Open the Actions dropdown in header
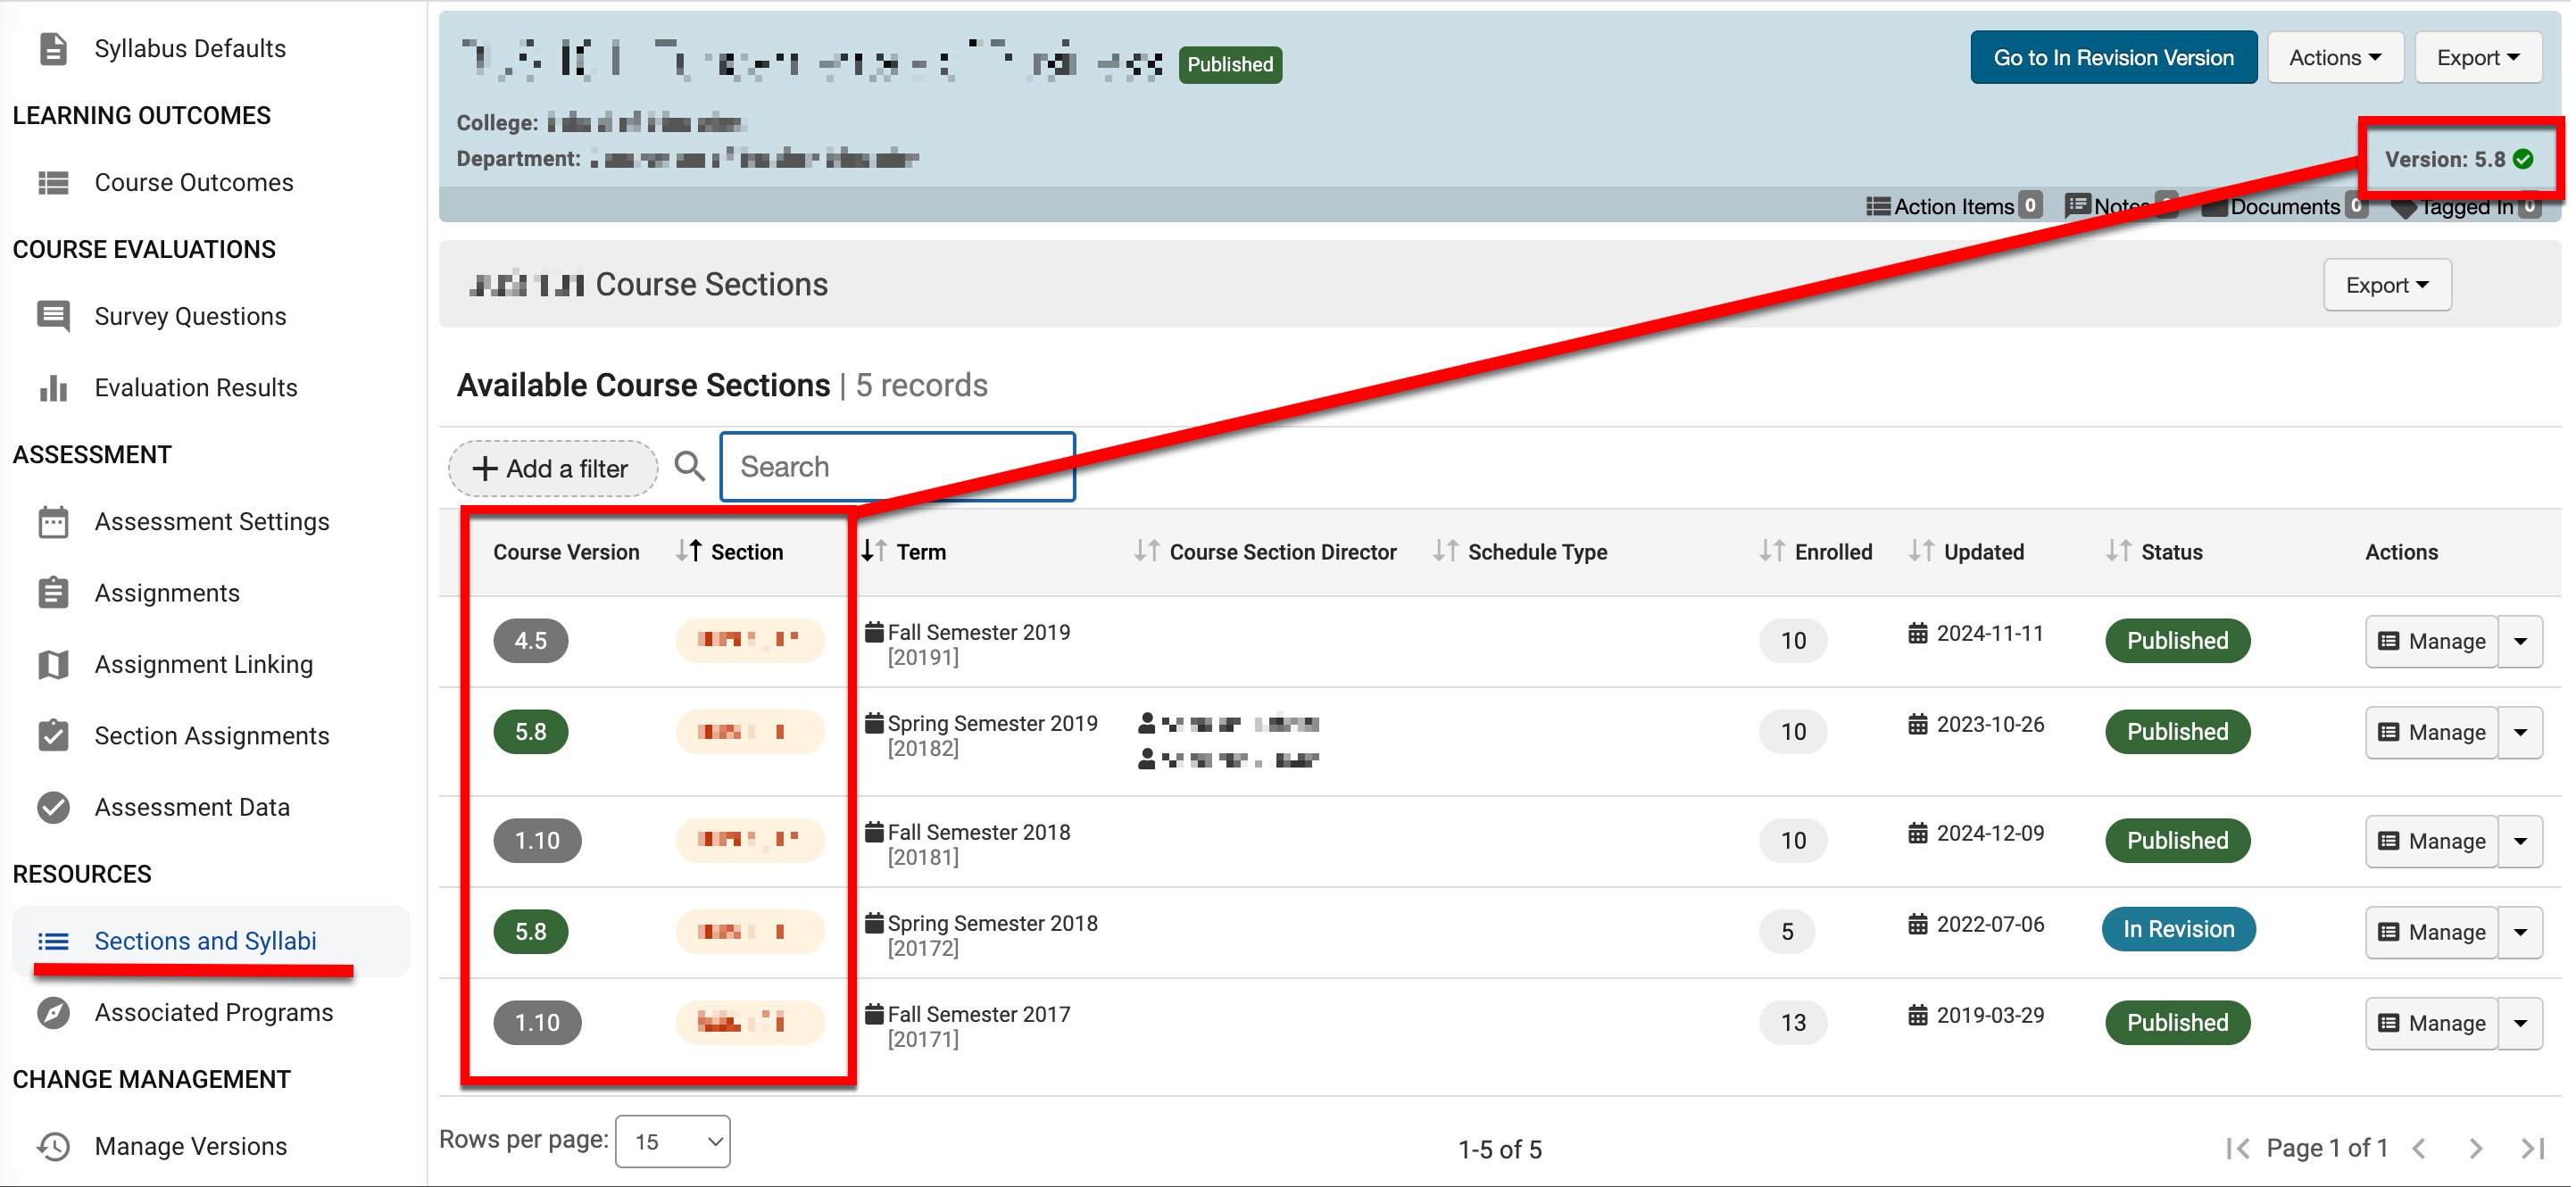This screenshot has height=1187, width=2576. (2334, 58)
